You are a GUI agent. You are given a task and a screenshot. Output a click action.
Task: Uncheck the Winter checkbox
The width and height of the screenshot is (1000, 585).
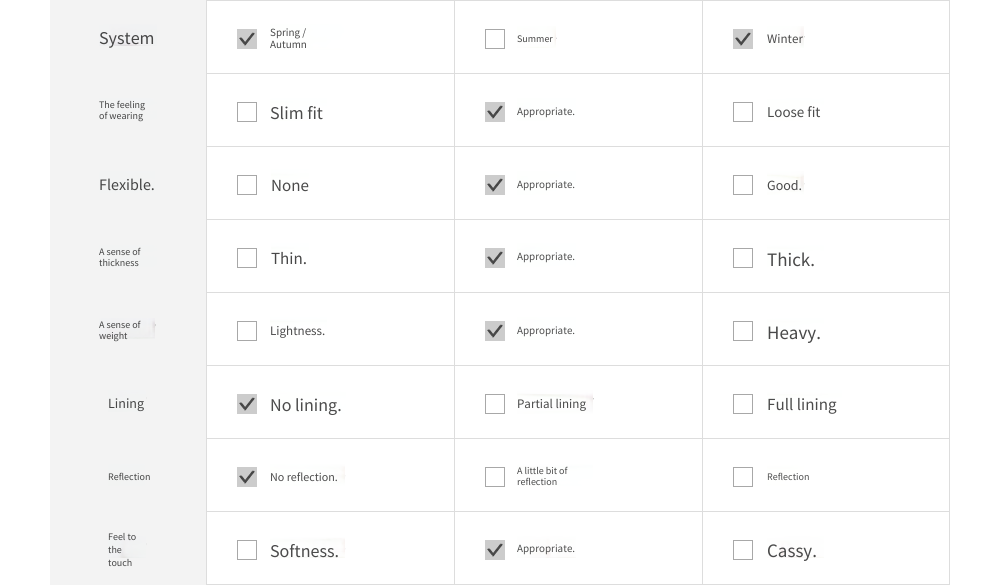pos(743,39)
